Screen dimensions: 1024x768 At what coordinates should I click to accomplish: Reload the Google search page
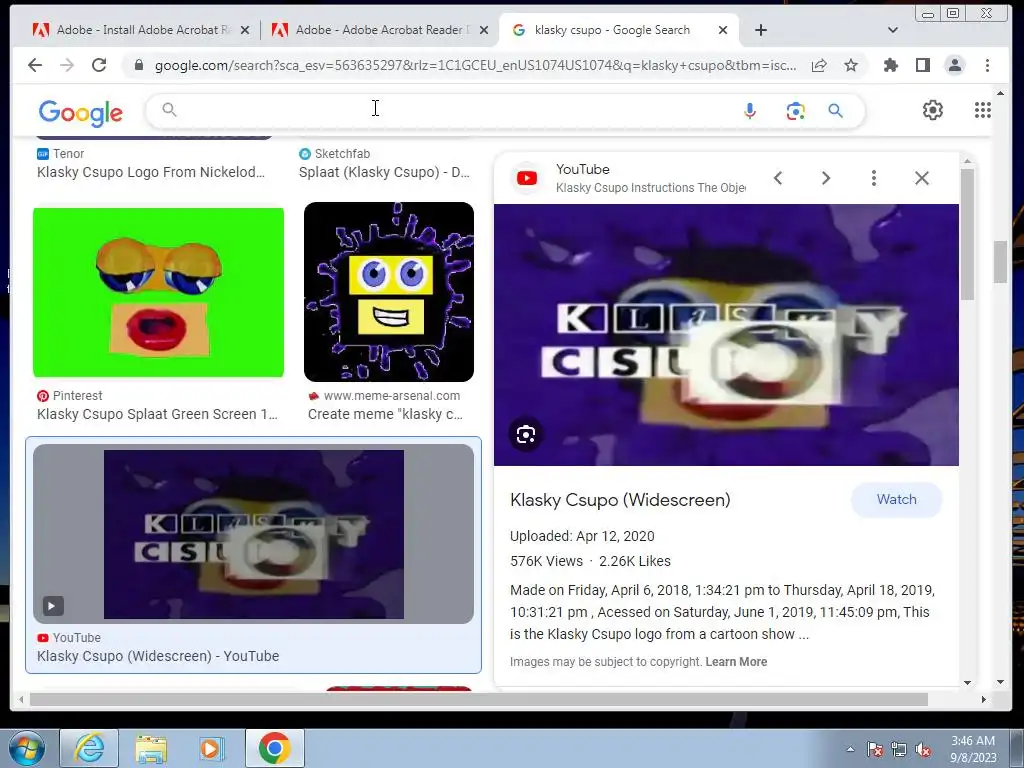coord(99,65)
